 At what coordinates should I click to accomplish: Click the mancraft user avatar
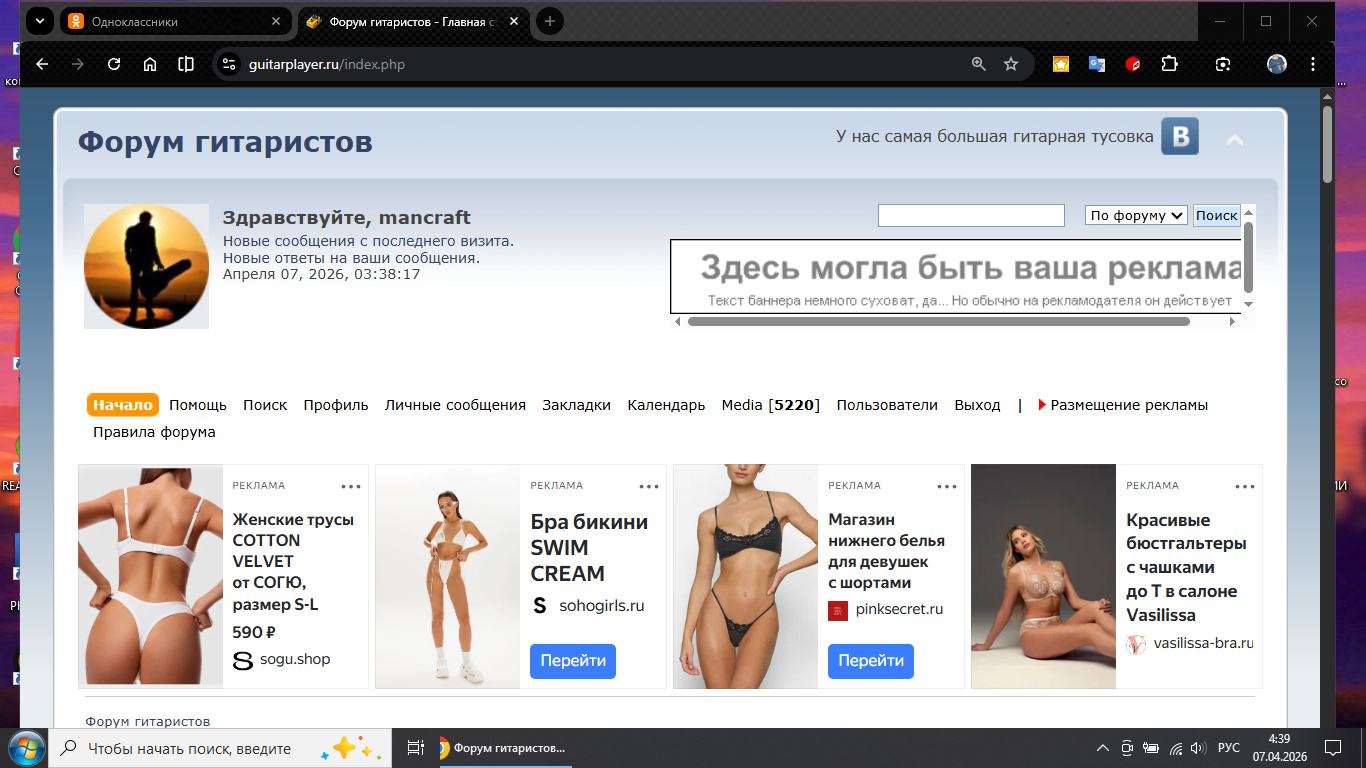[146, 267]
